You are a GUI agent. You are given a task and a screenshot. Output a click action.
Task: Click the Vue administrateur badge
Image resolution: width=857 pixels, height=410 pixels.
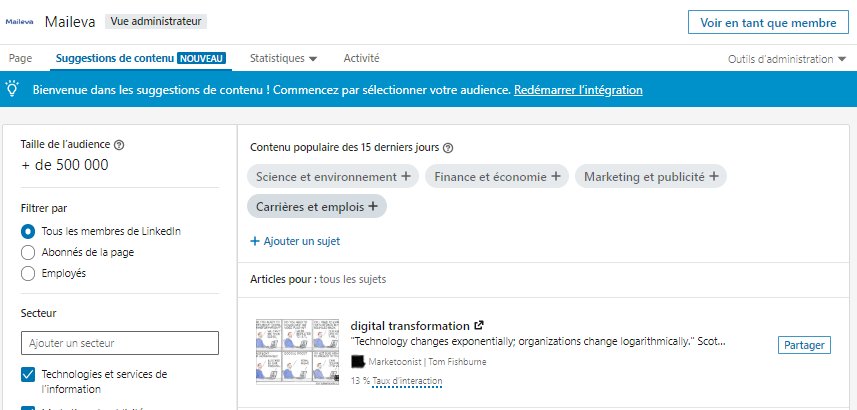click(x=156, y=22)
